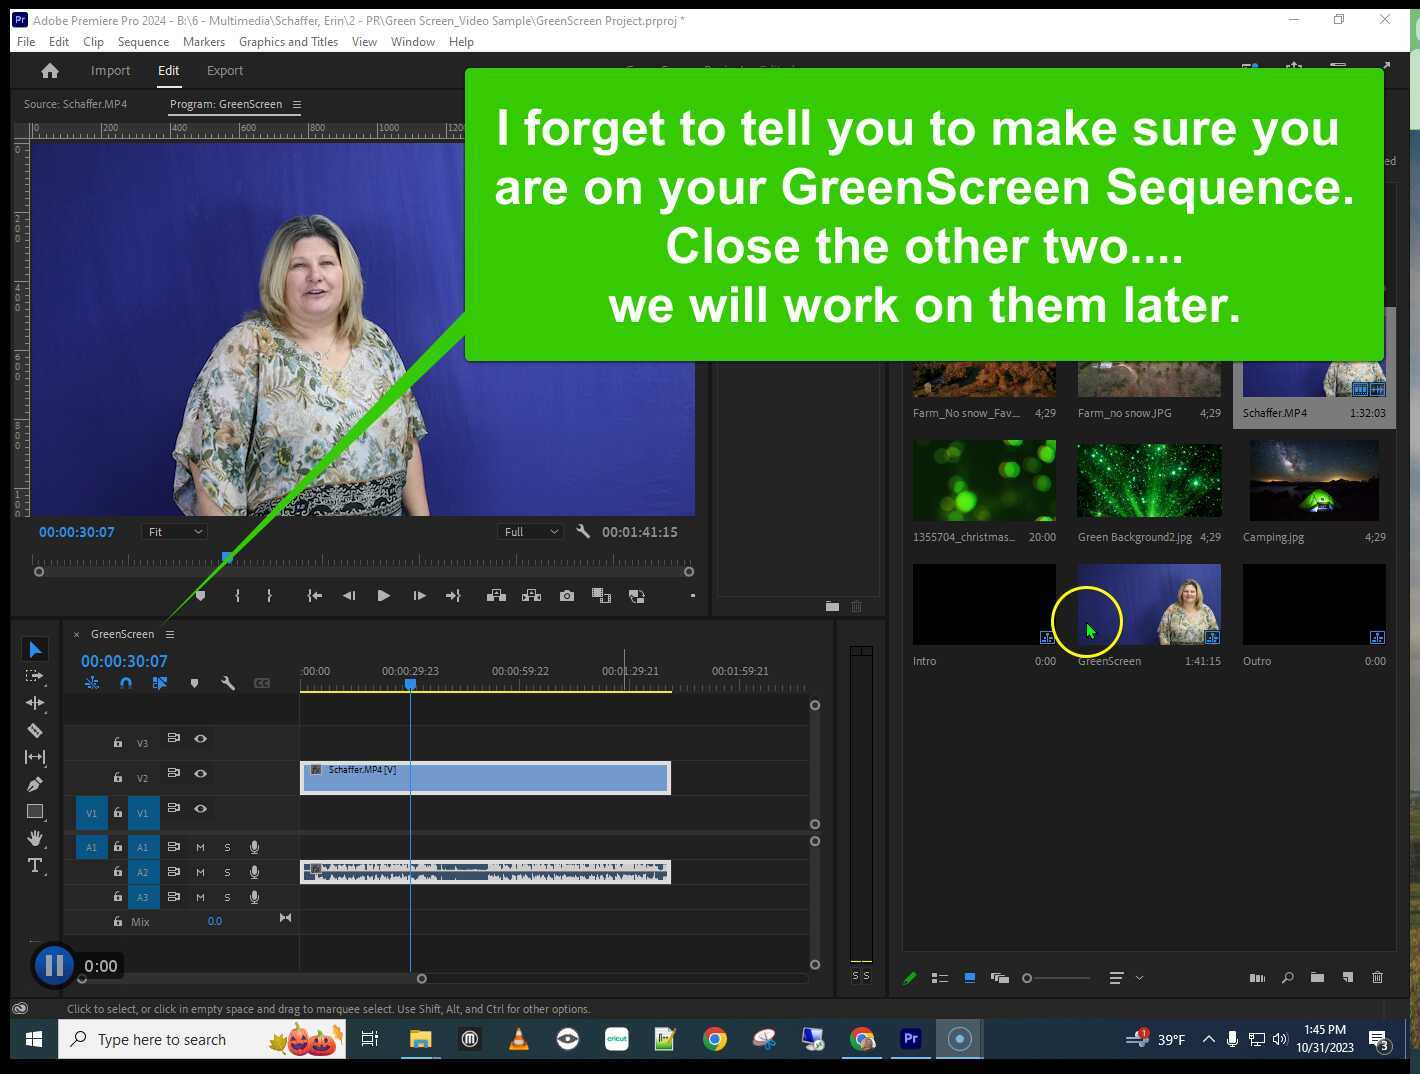Open the timeline wrench settings
Viewport: 1420px width, 1074px height.
[x=228, y=683]
